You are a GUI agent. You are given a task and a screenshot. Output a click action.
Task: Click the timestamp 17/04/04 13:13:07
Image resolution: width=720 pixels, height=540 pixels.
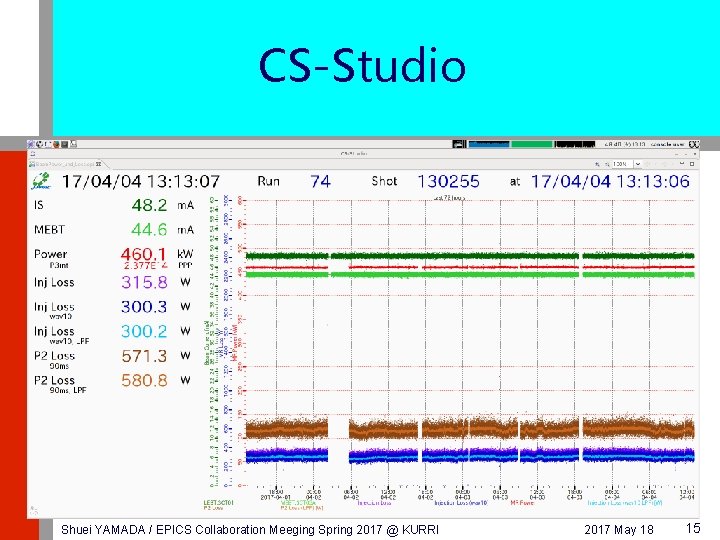click(141, 181)
